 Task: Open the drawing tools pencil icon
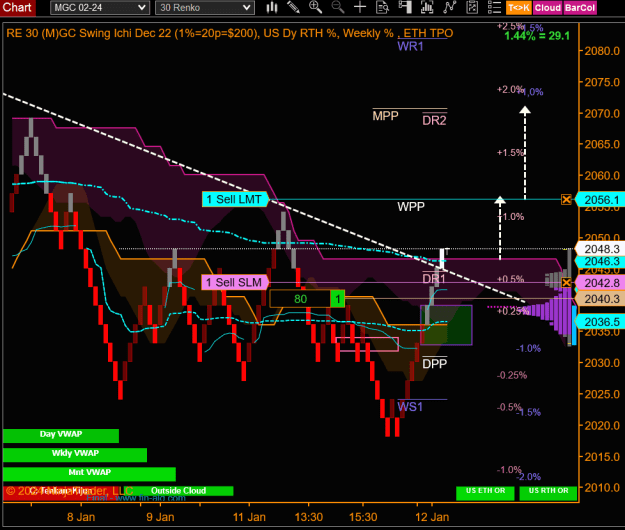[293, 7]
